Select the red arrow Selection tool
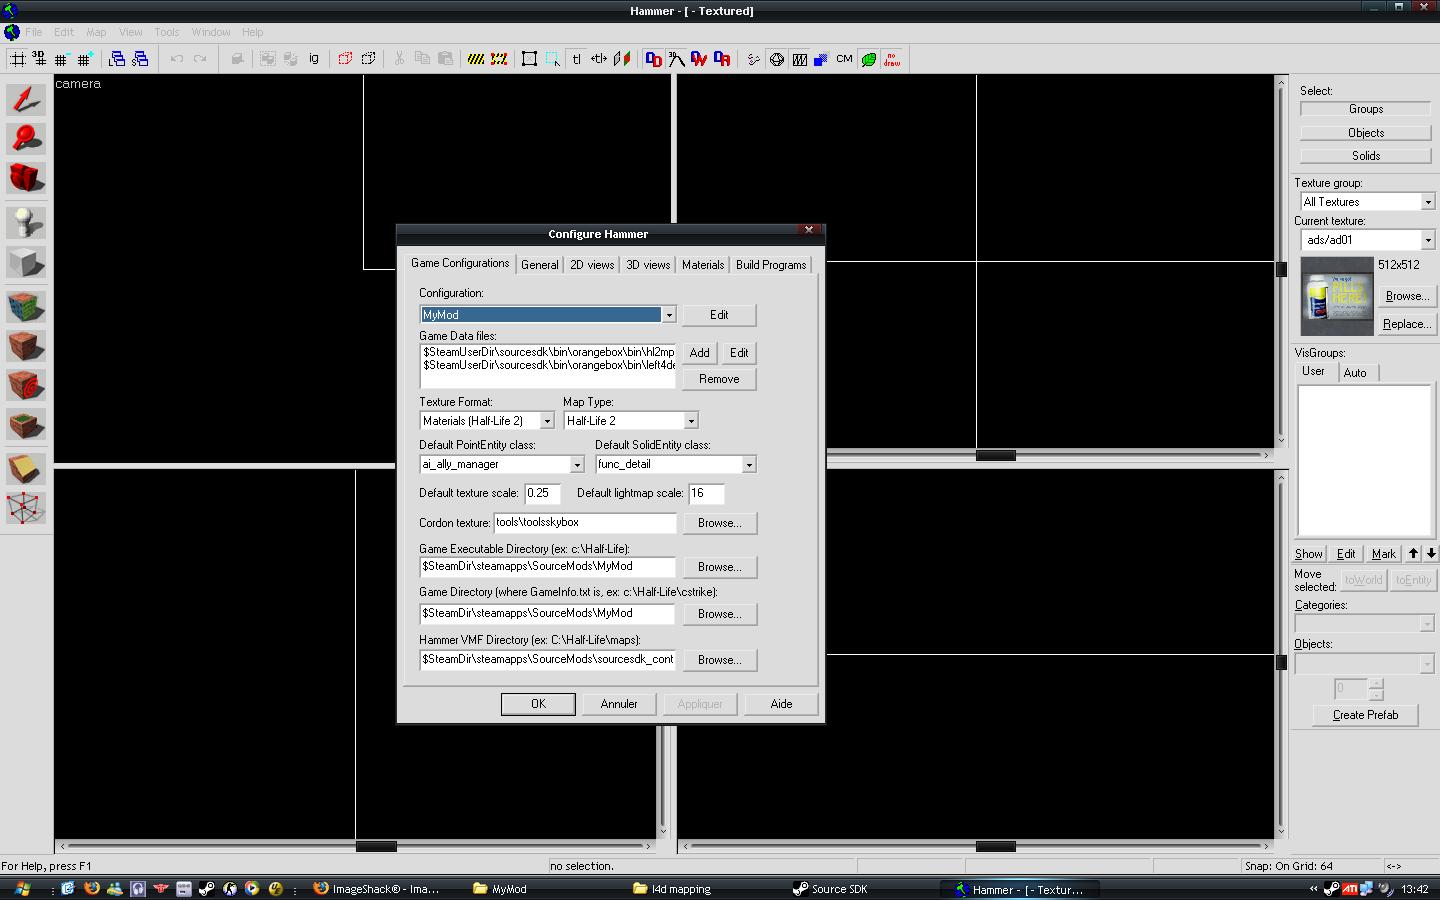 point(26,99)
